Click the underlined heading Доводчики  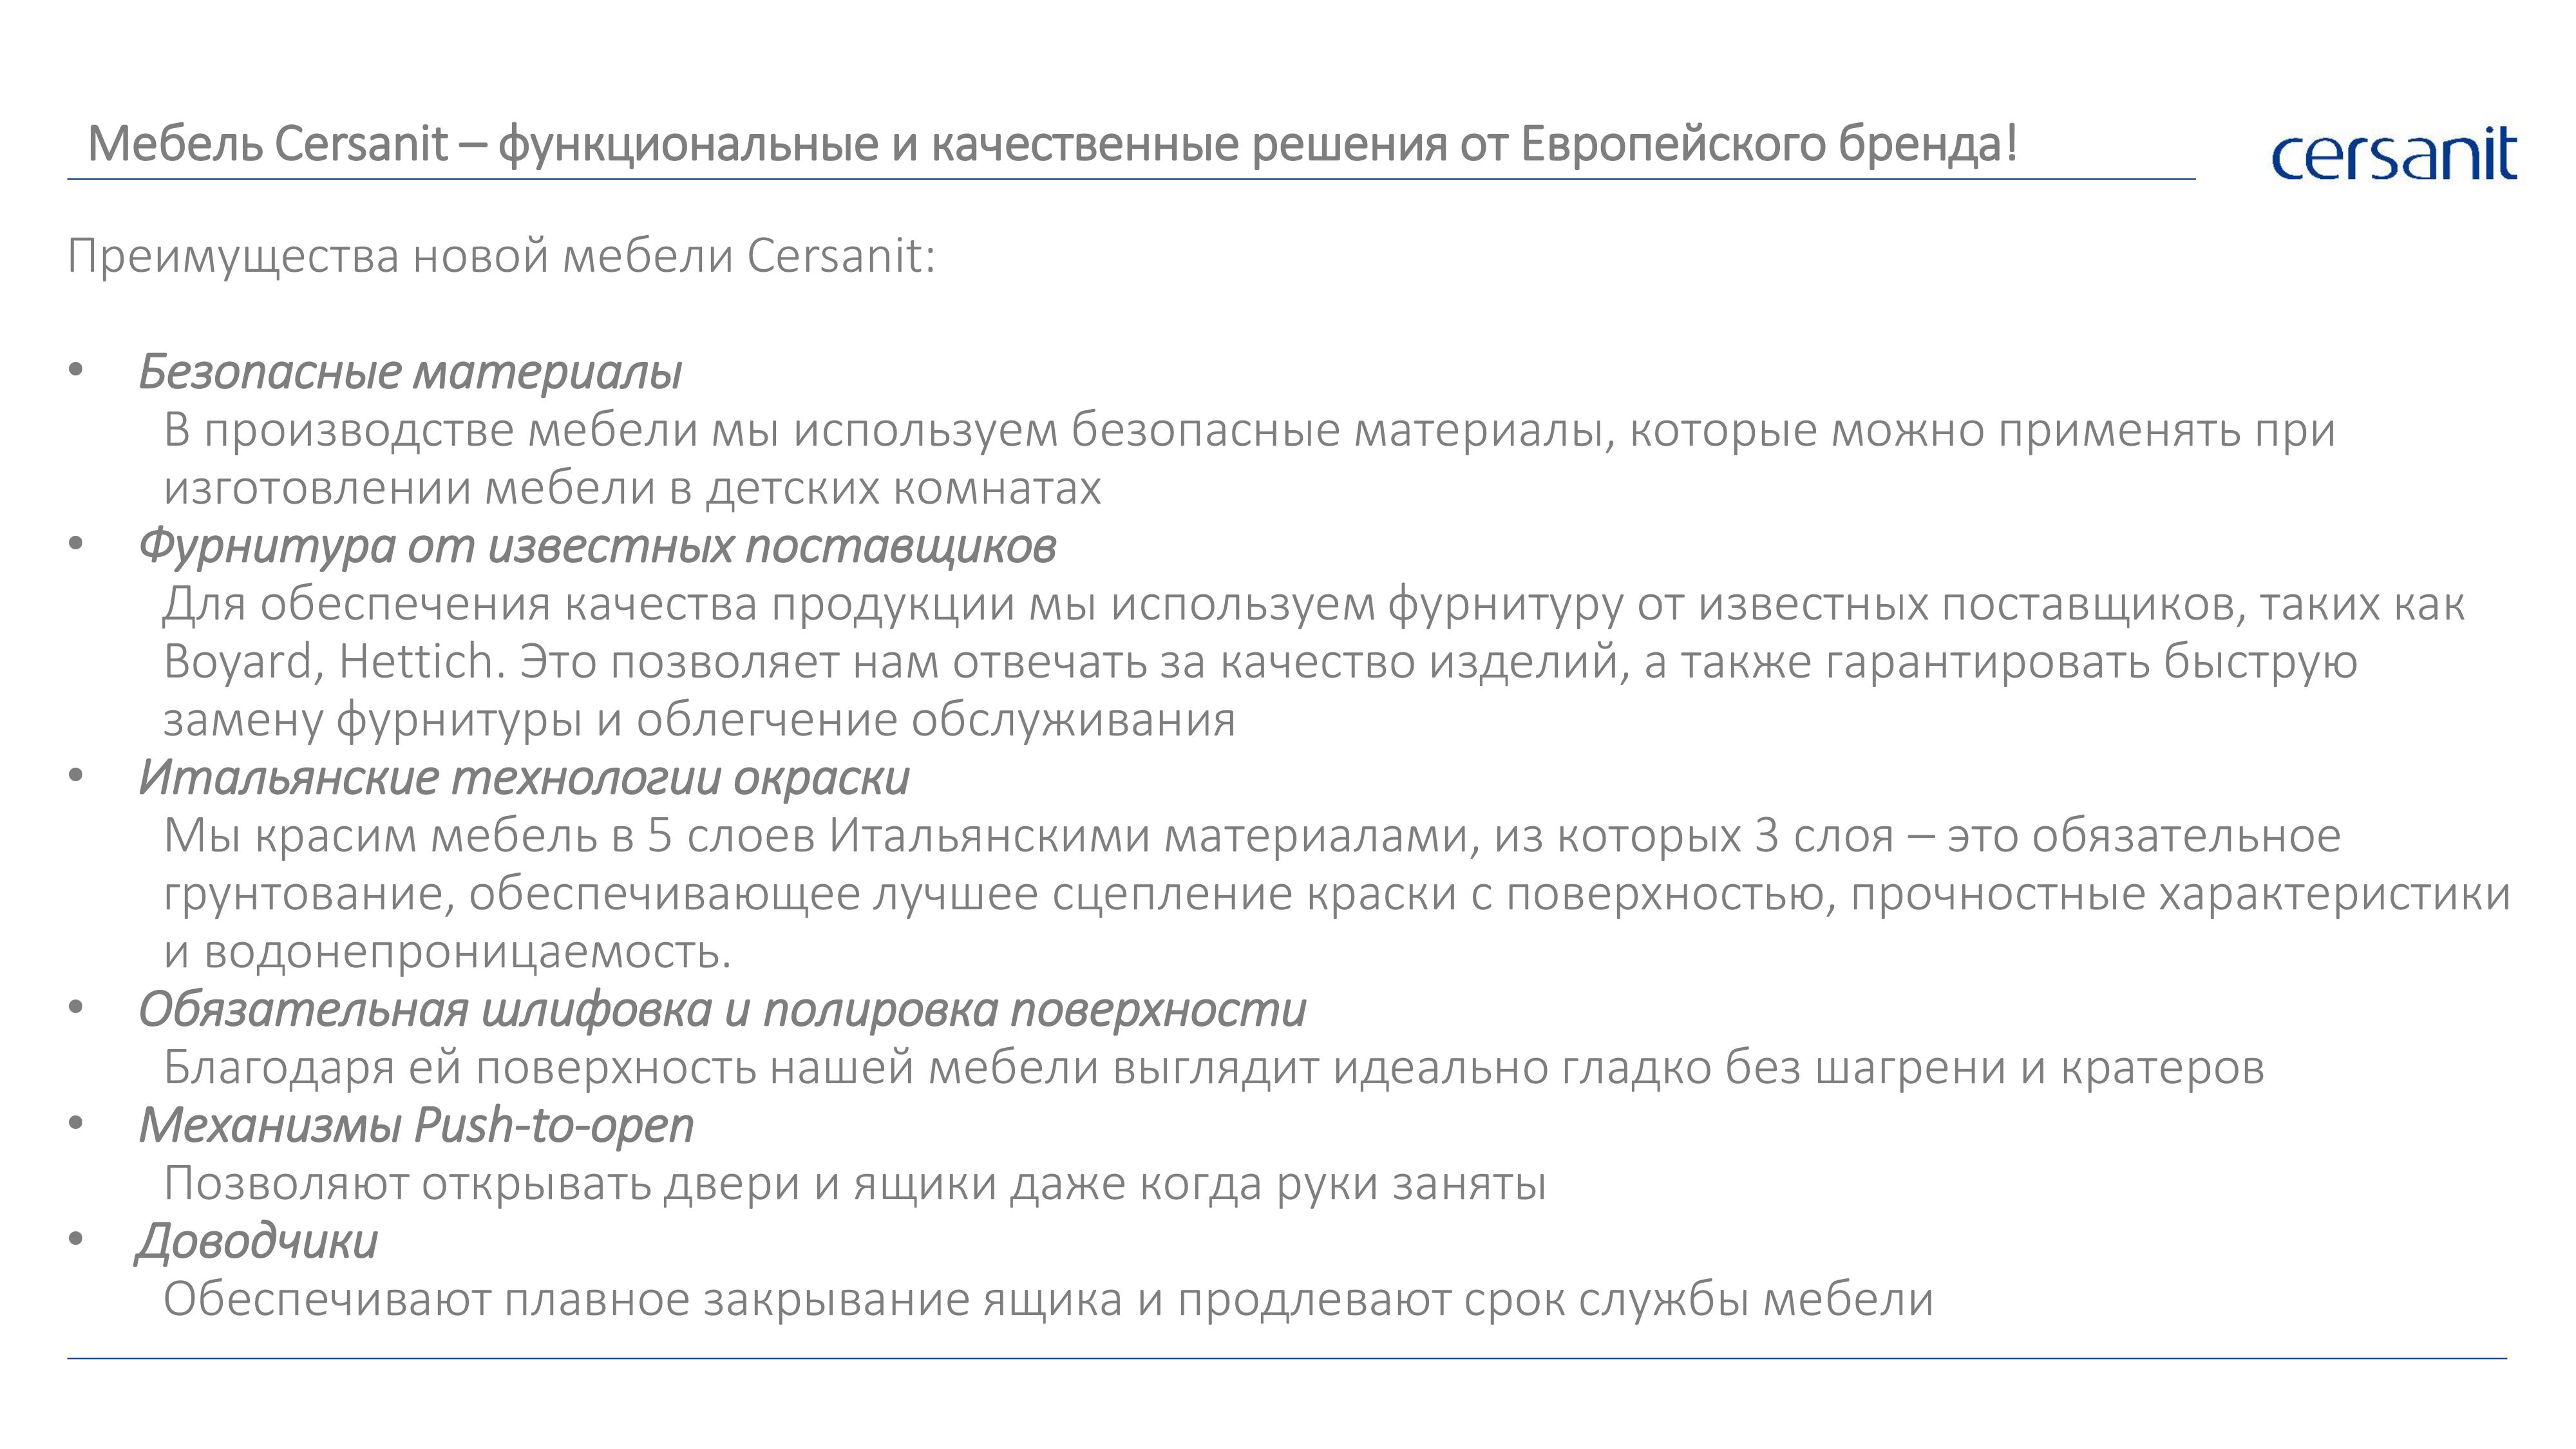(x=257, y=1241)
